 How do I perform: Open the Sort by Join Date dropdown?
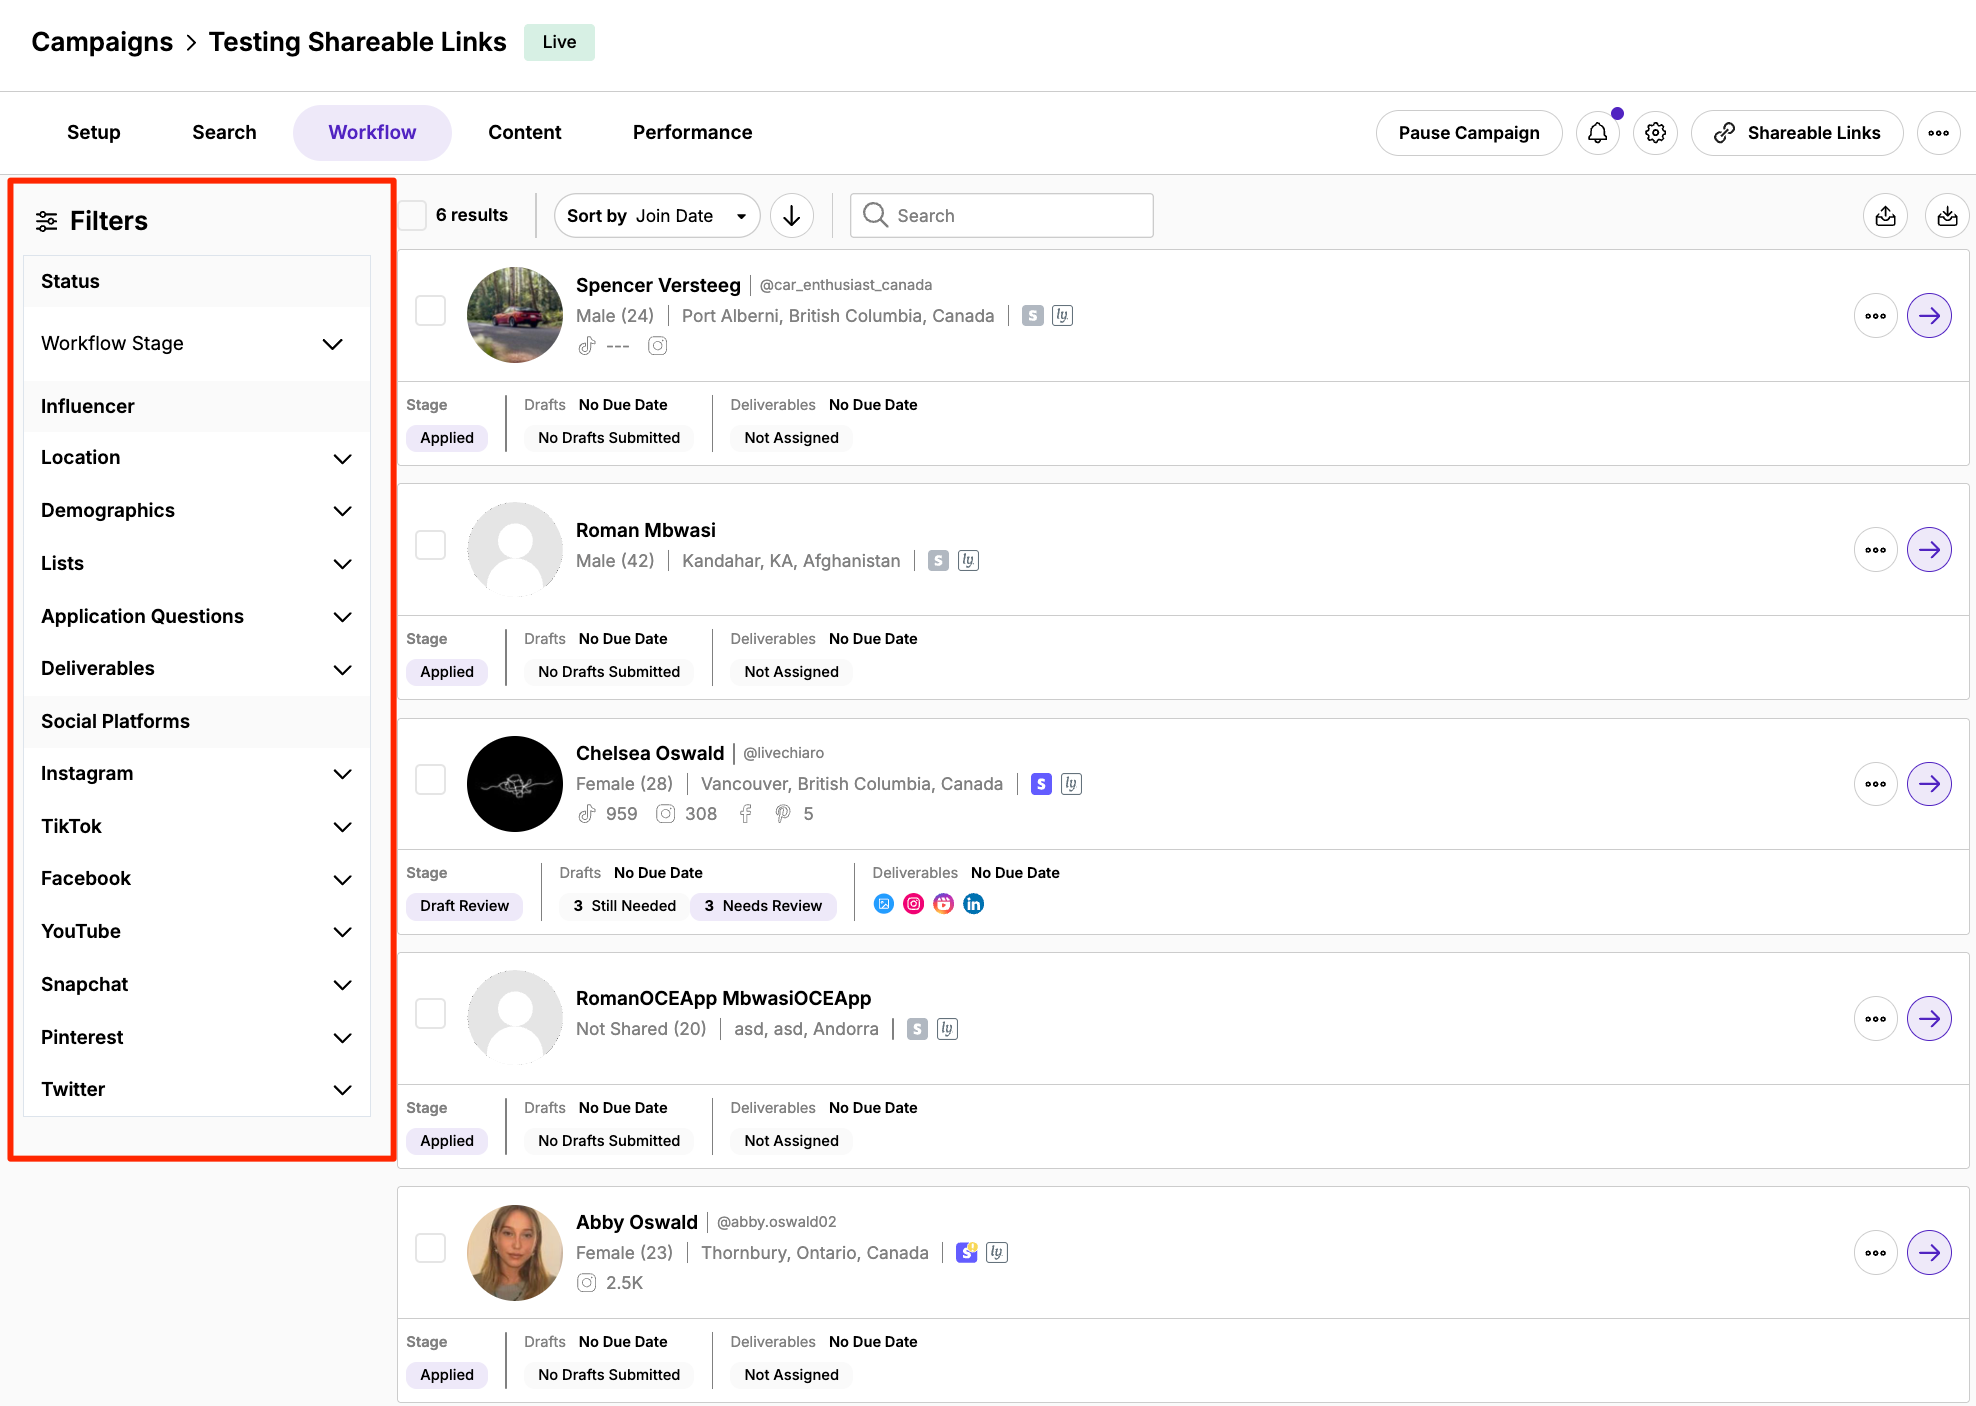click(x=656, y=216)
